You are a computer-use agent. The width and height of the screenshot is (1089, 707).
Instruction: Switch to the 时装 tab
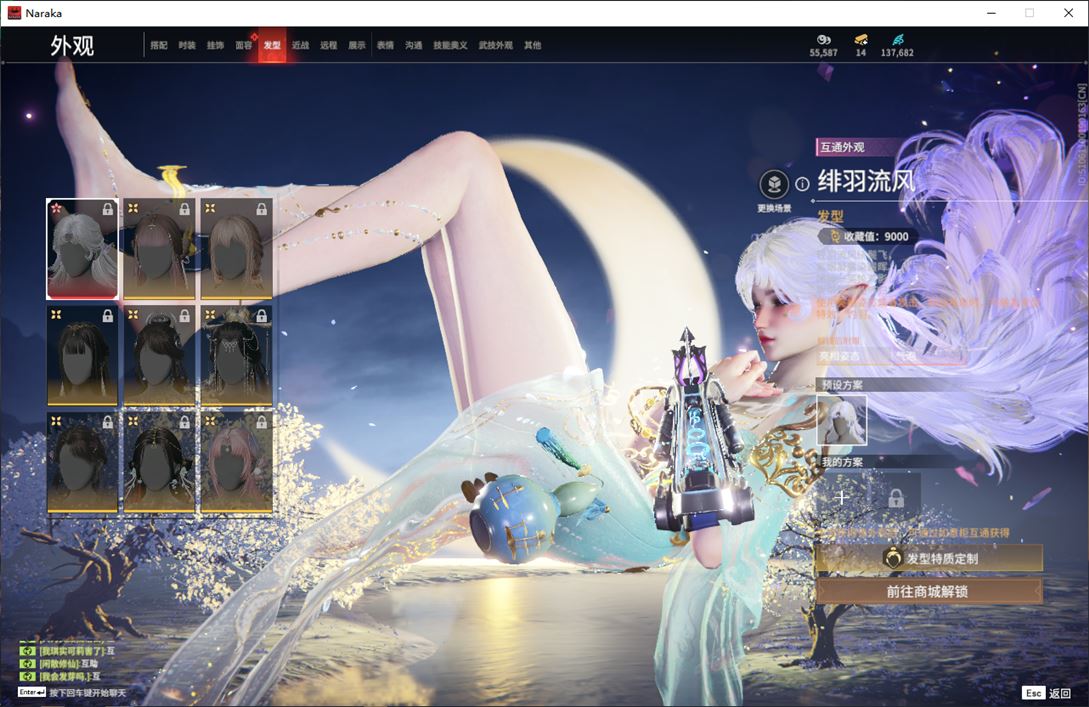click(187, 45)
